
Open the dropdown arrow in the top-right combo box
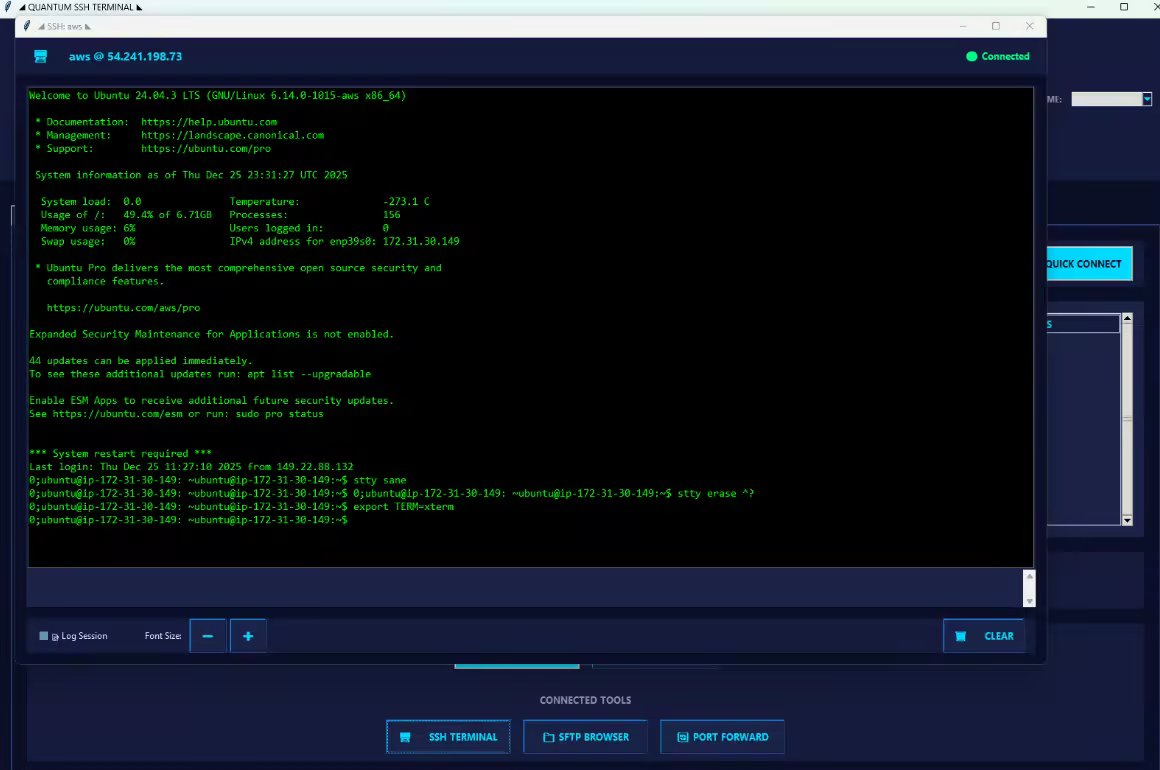point(1147,99)
